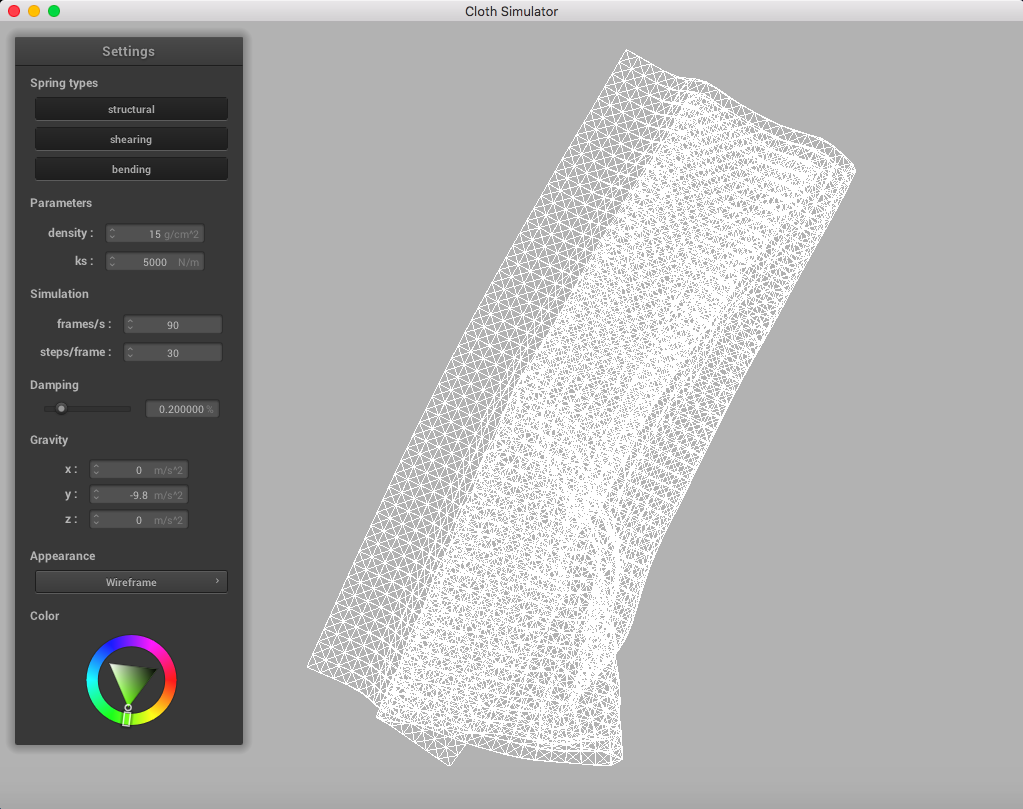Click the Gravity section label
The height and width of the screenshot is (809, 1023).
(x=49, y=440)
